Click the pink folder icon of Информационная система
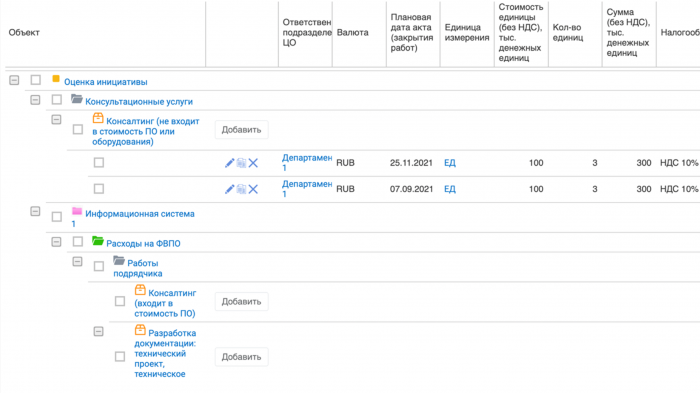Viewport: 700px width, 393px height. (x=77, y=211)
